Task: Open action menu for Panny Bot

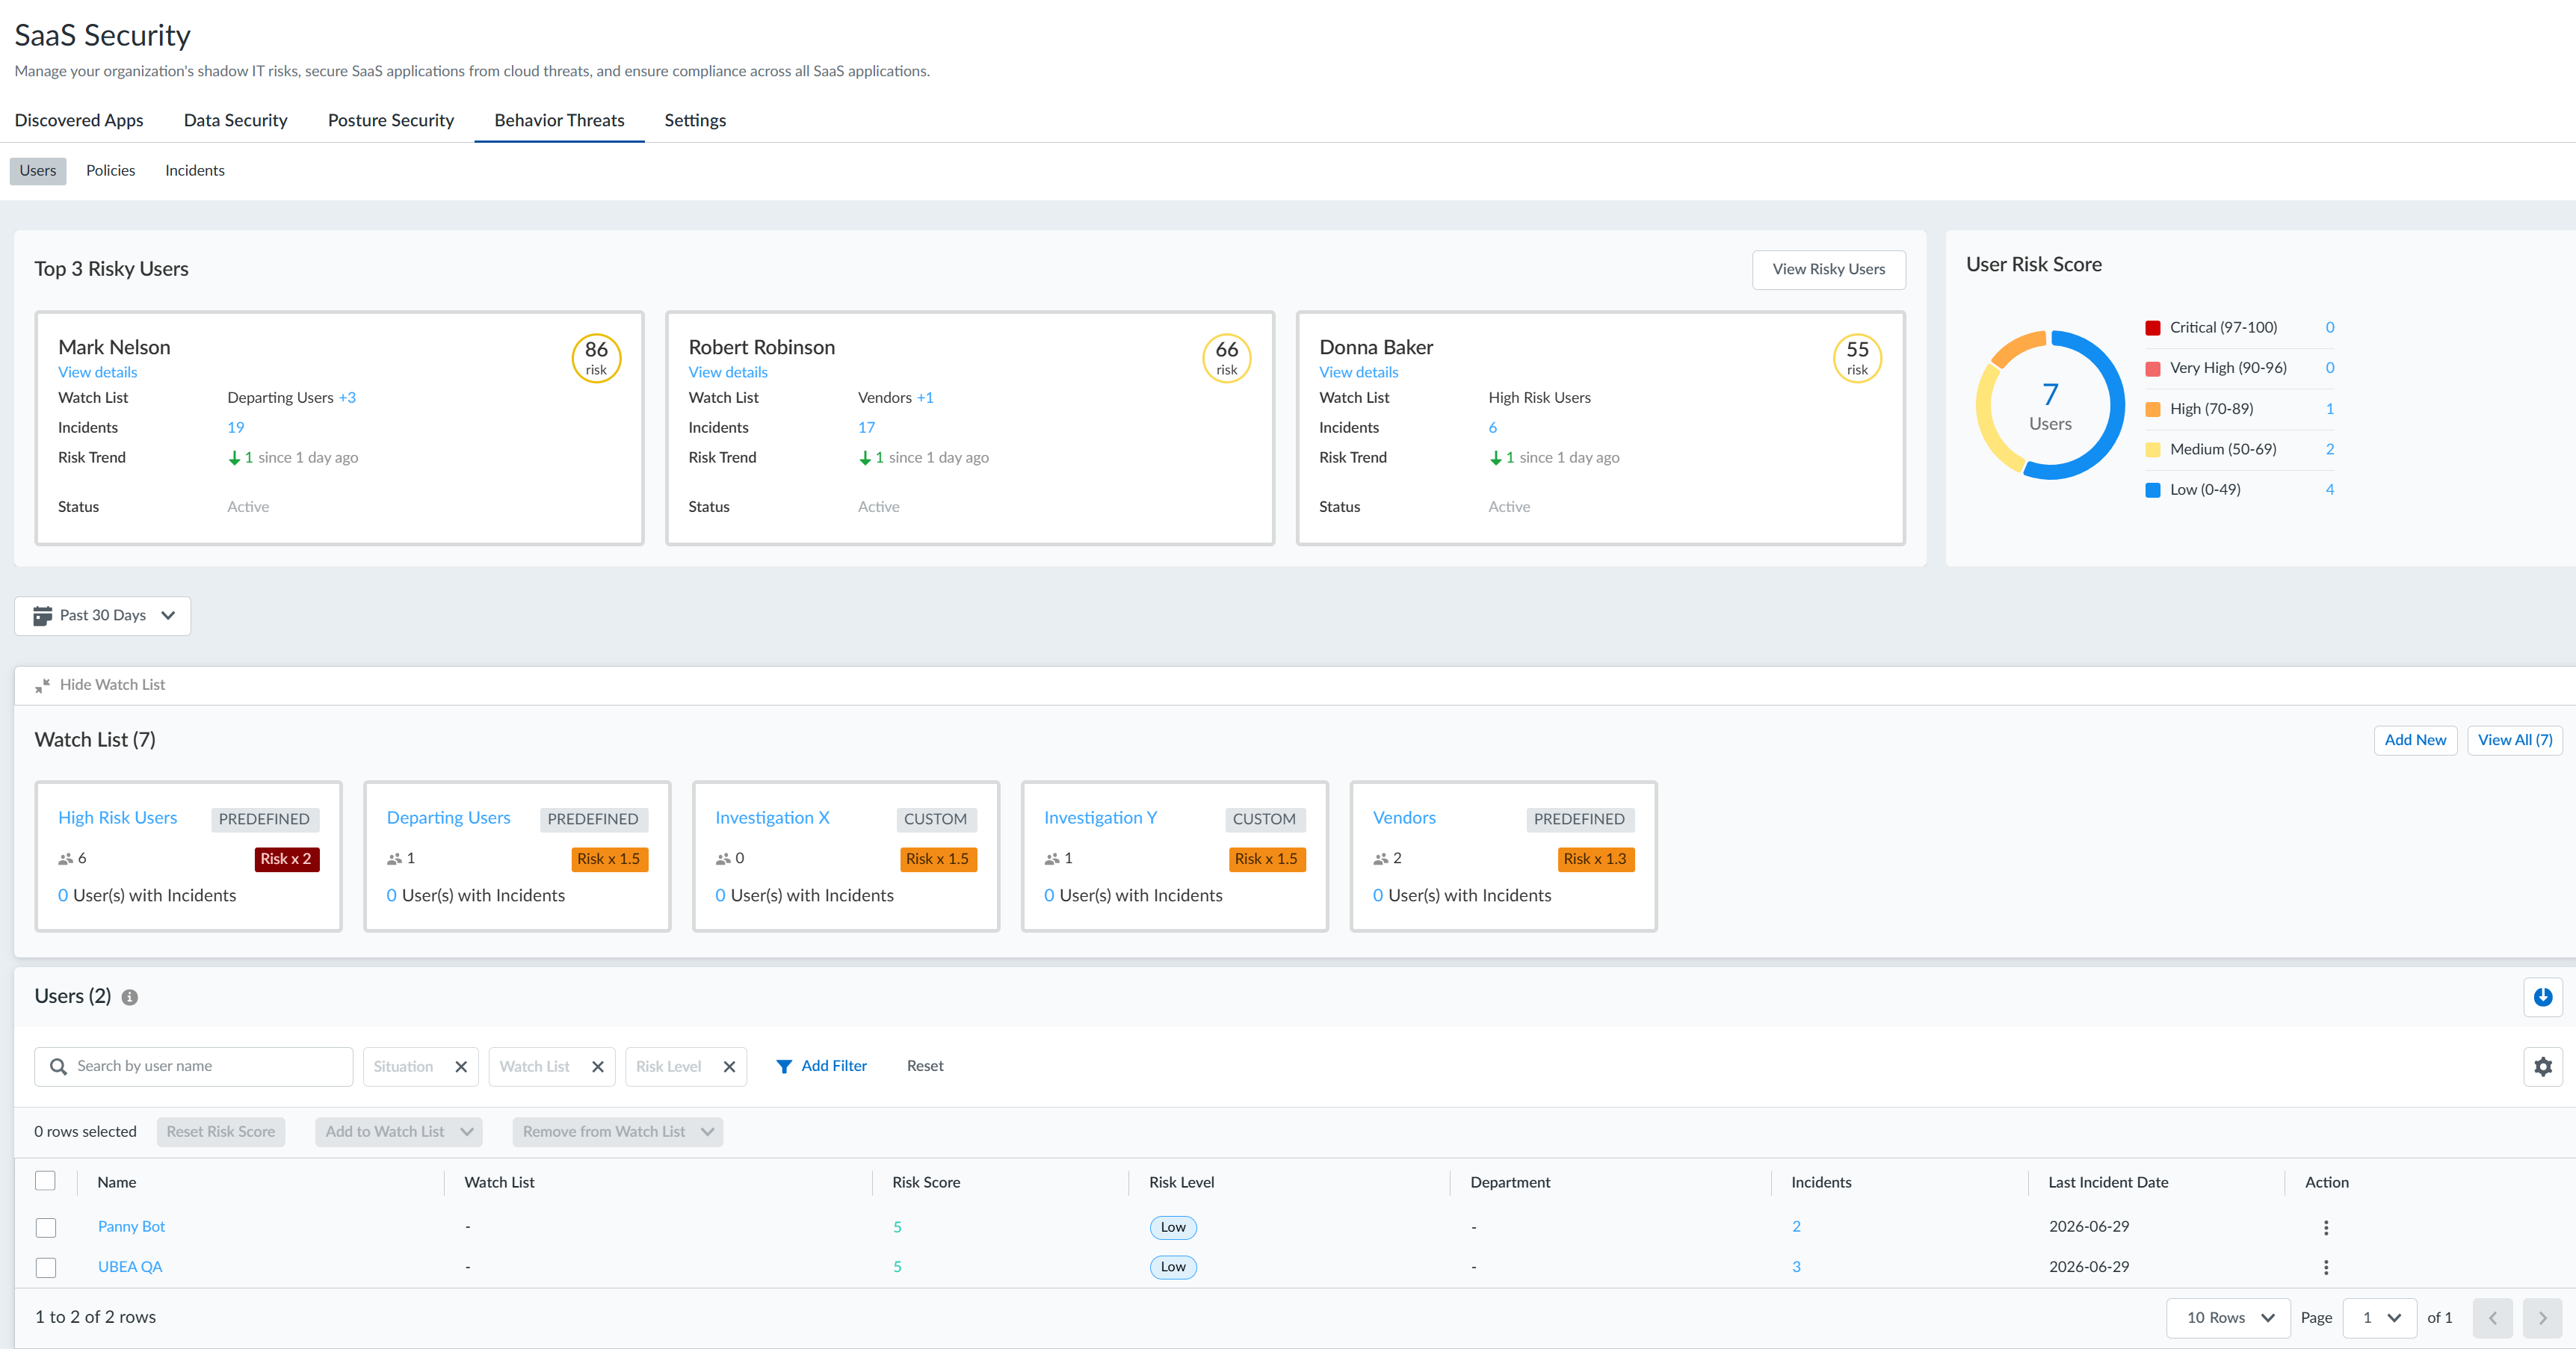Action: click(2326, 1227)
